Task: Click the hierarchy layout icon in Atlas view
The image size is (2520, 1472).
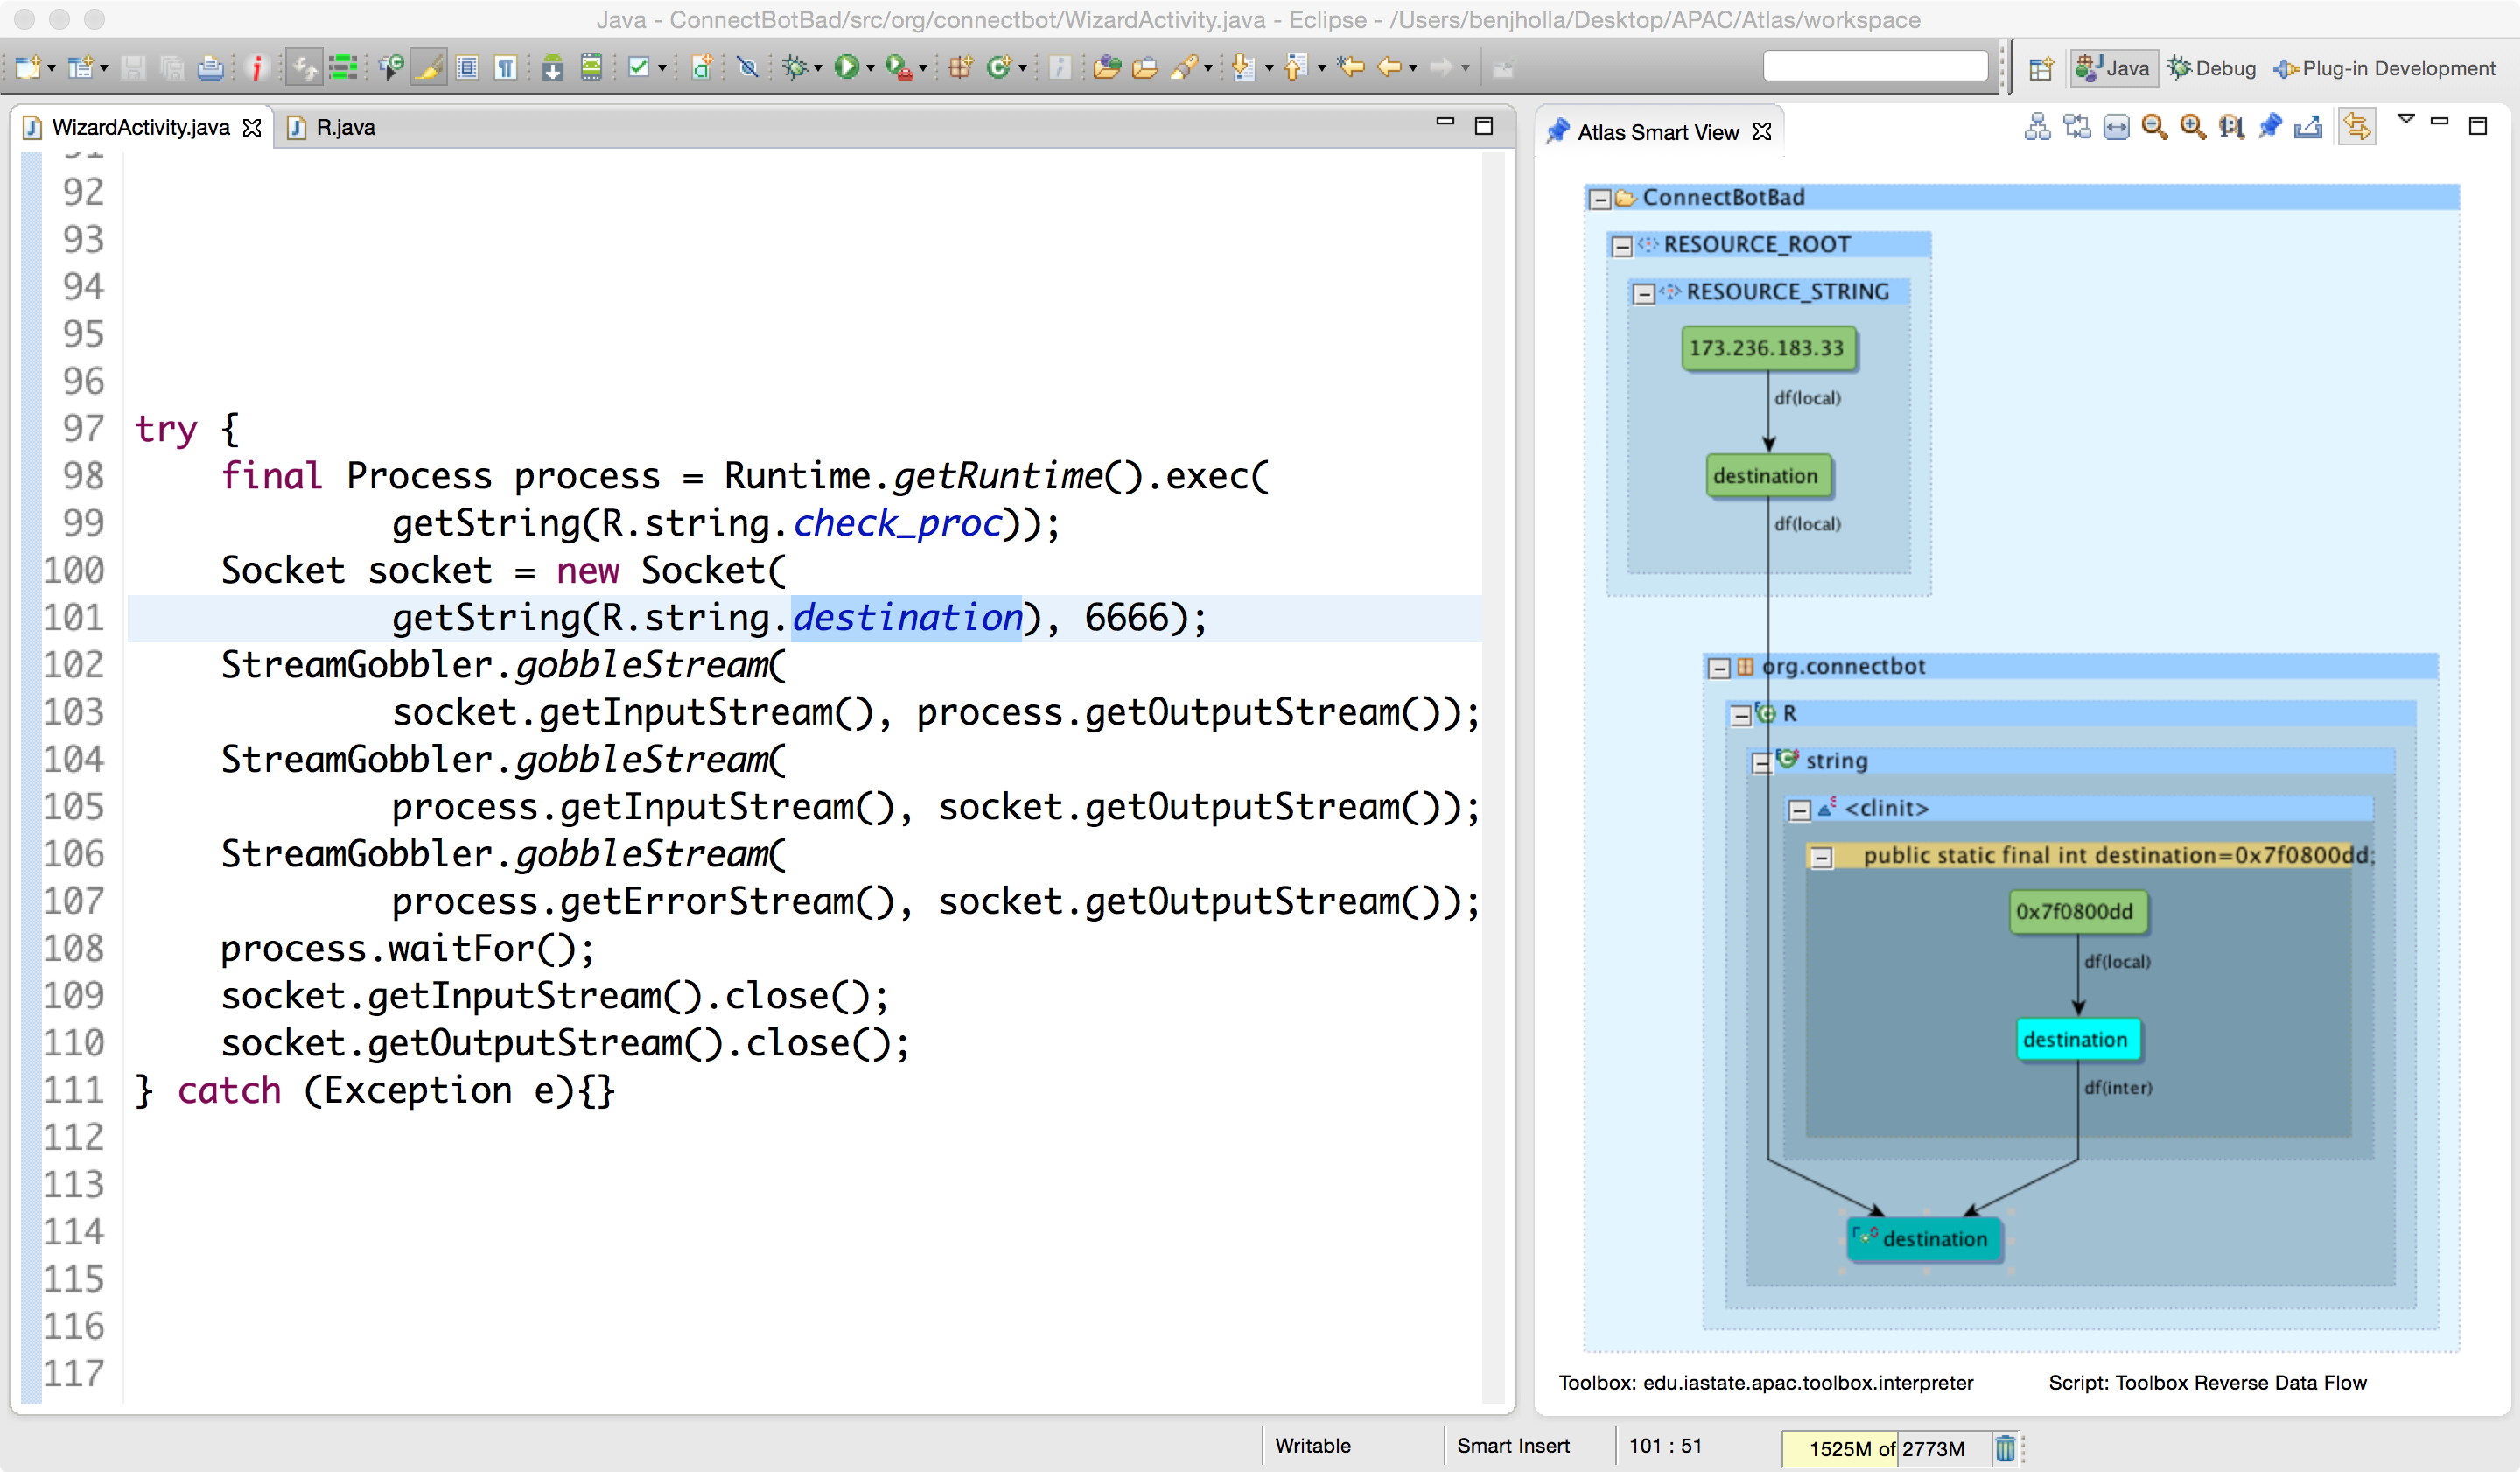Action: point(2037,128)
